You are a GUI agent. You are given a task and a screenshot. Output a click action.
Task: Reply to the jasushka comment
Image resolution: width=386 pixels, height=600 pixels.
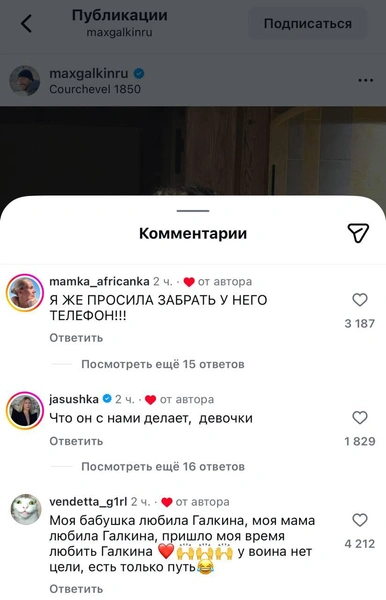tap(76, 441)
